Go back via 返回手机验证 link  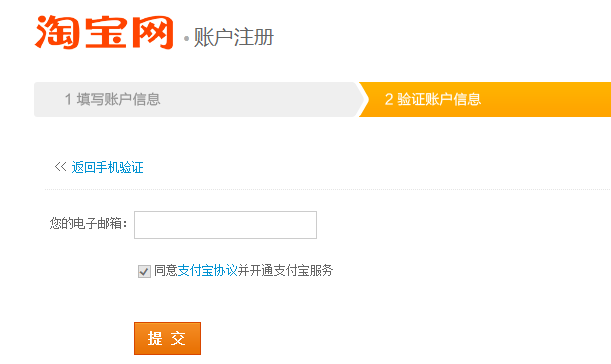tap(108, 167)
